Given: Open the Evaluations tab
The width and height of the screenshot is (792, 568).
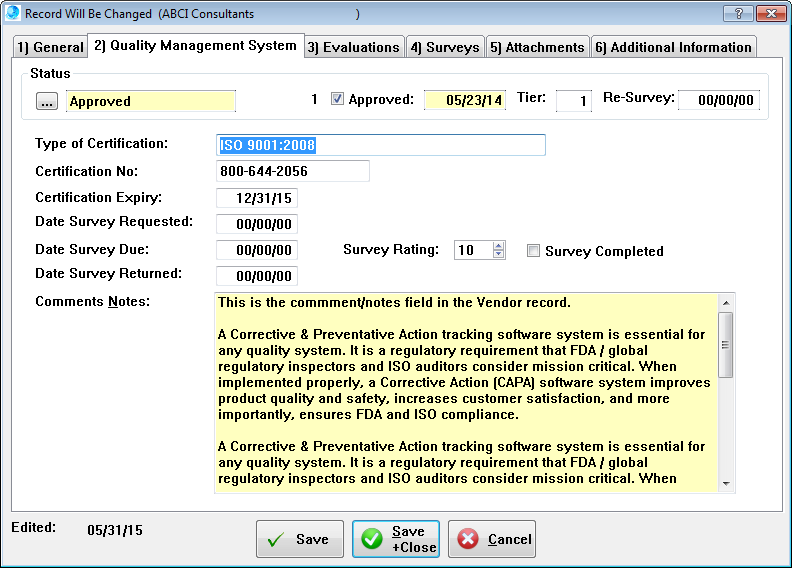Looking at the screenshot, I should tap(353, 47).
